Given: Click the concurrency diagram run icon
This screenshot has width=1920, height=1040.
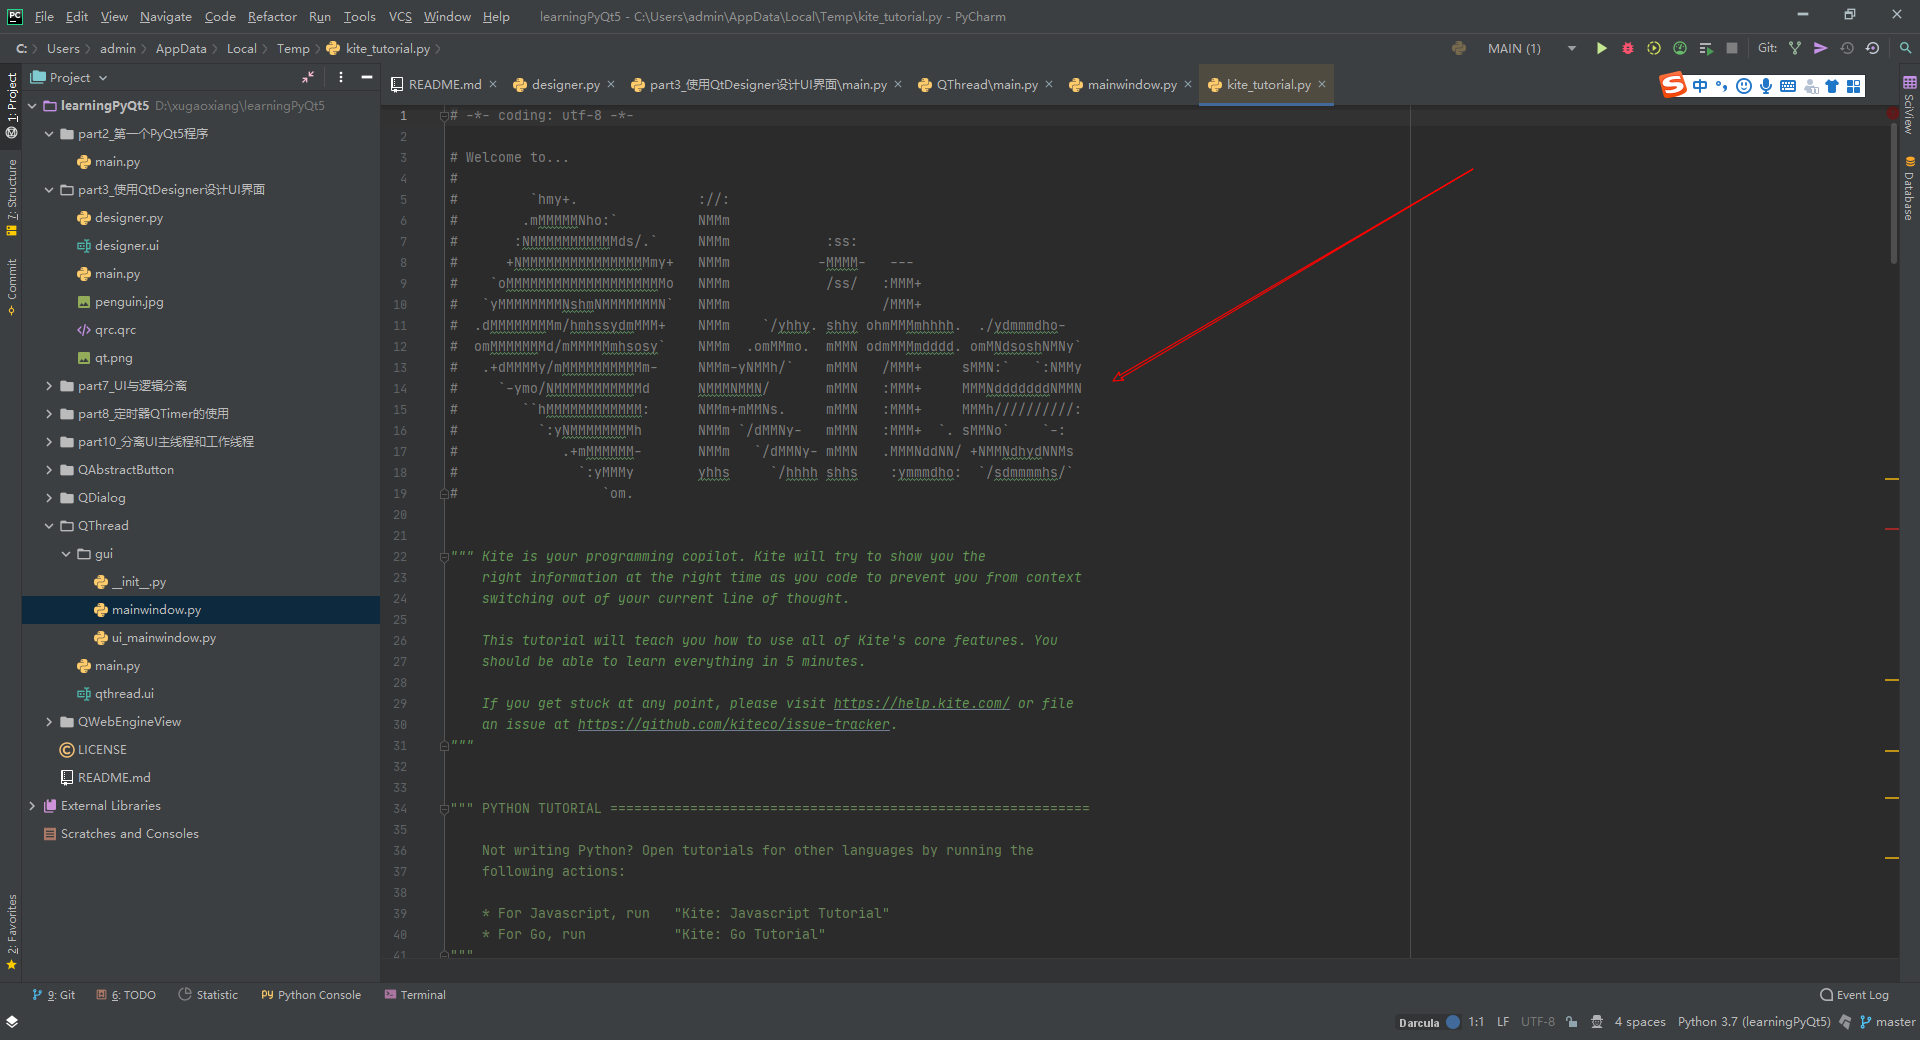Looking at the screenshot, I should pyautogui.click(x=1706, y=48).
